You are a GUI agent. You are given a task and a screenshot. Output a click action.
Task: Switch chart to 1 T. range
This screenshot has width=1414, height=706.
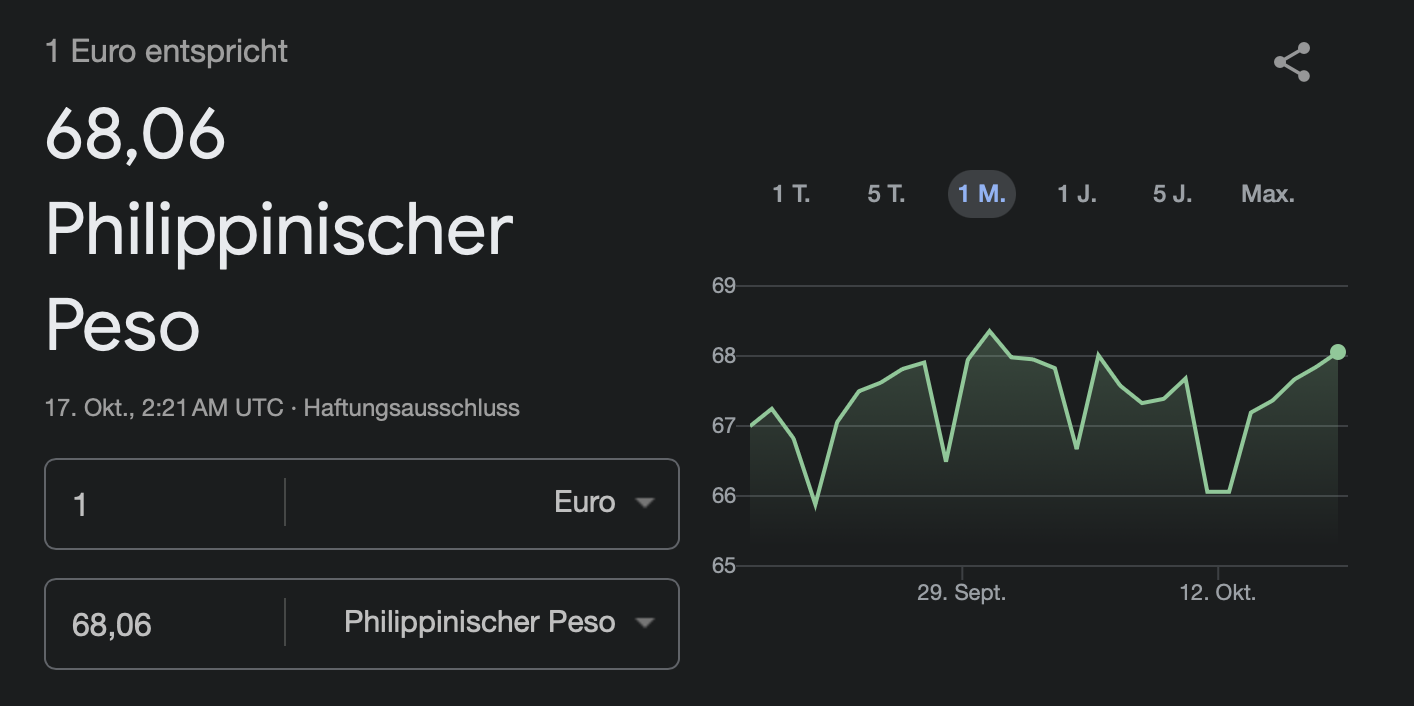pyautogui.click(x=791, y=194)
